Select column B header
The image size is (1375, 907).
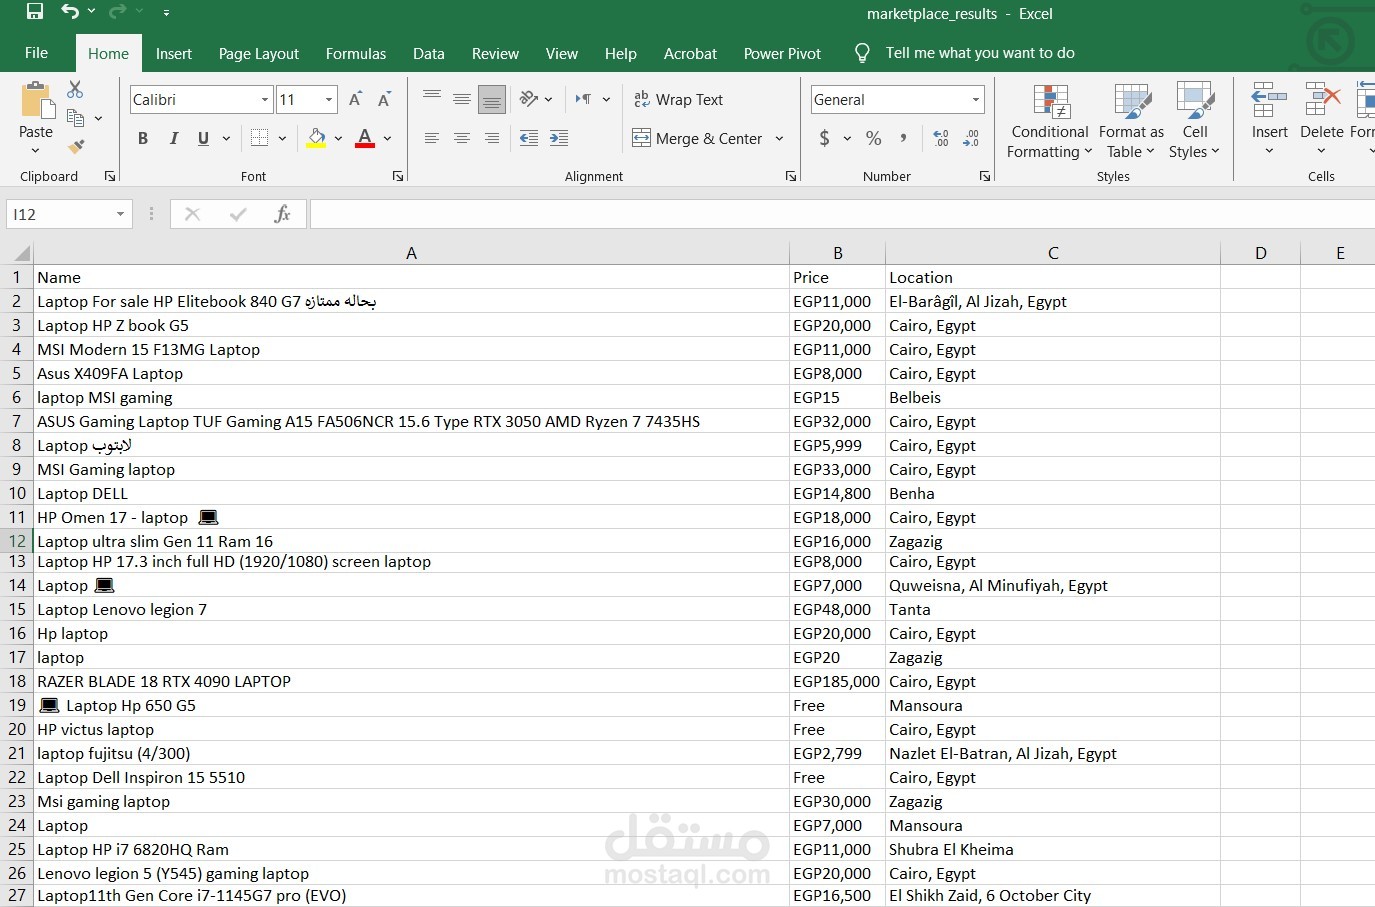point(838,253)
